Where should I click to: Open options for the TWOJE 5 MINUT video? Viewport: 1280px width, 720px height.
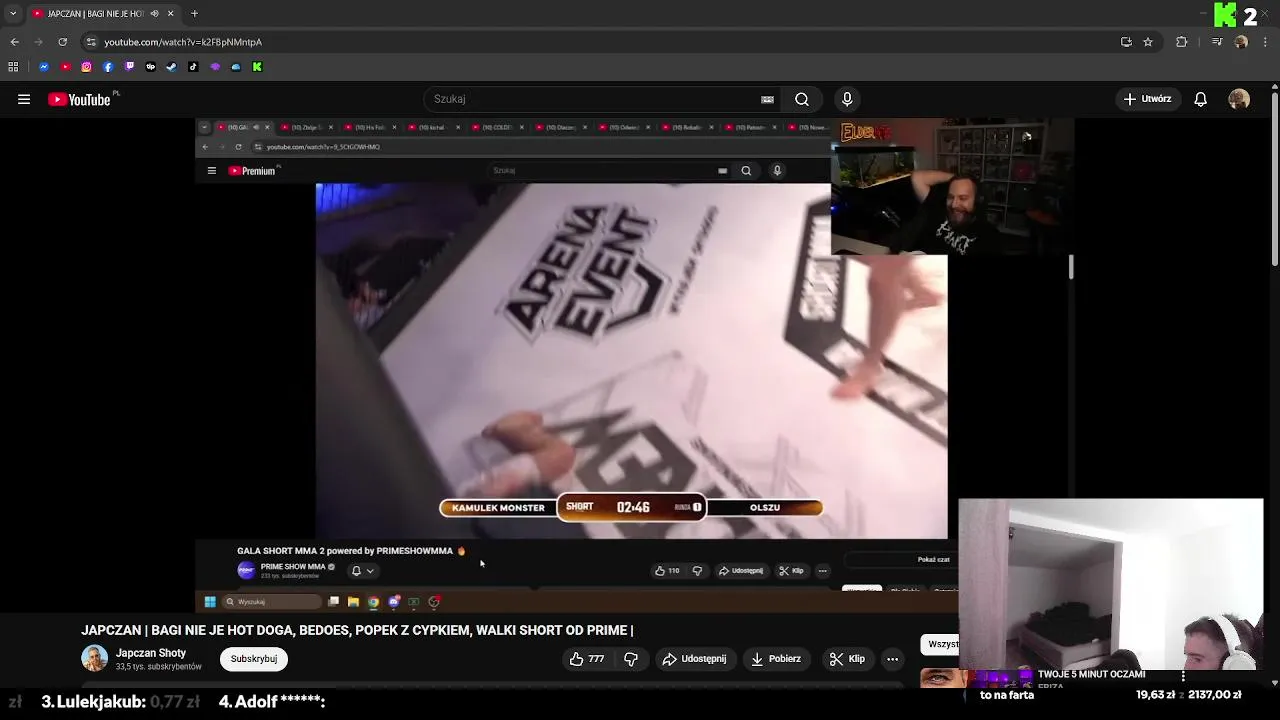click(1183, 676)
